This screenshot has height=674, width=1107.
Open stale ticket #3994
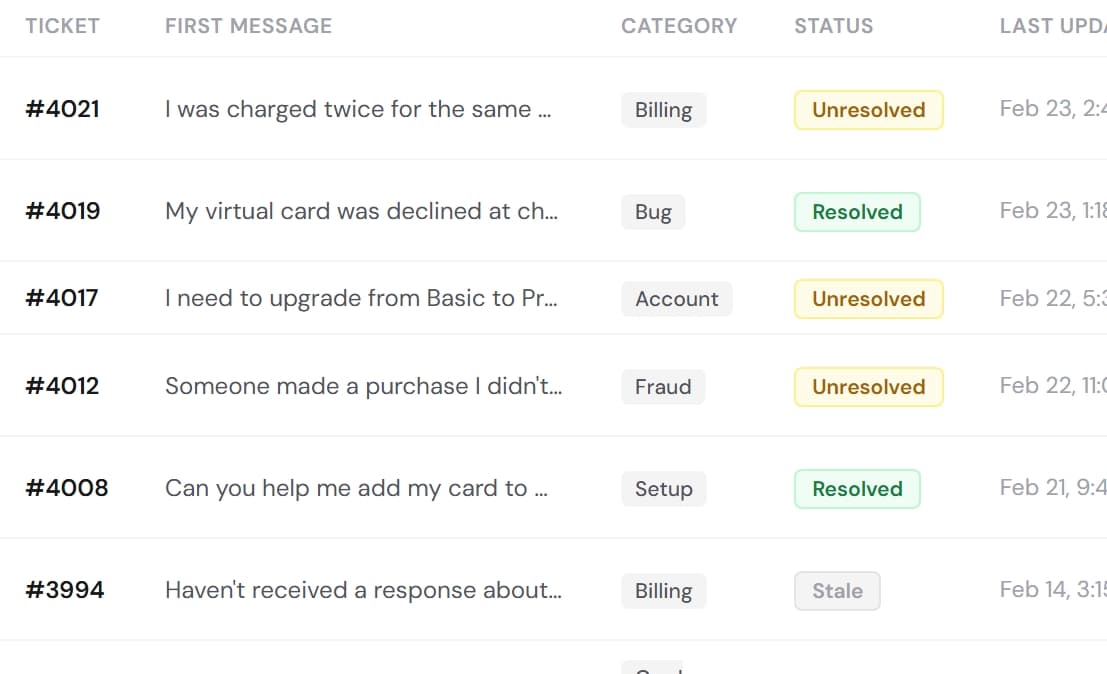click(x=64, y=590)
